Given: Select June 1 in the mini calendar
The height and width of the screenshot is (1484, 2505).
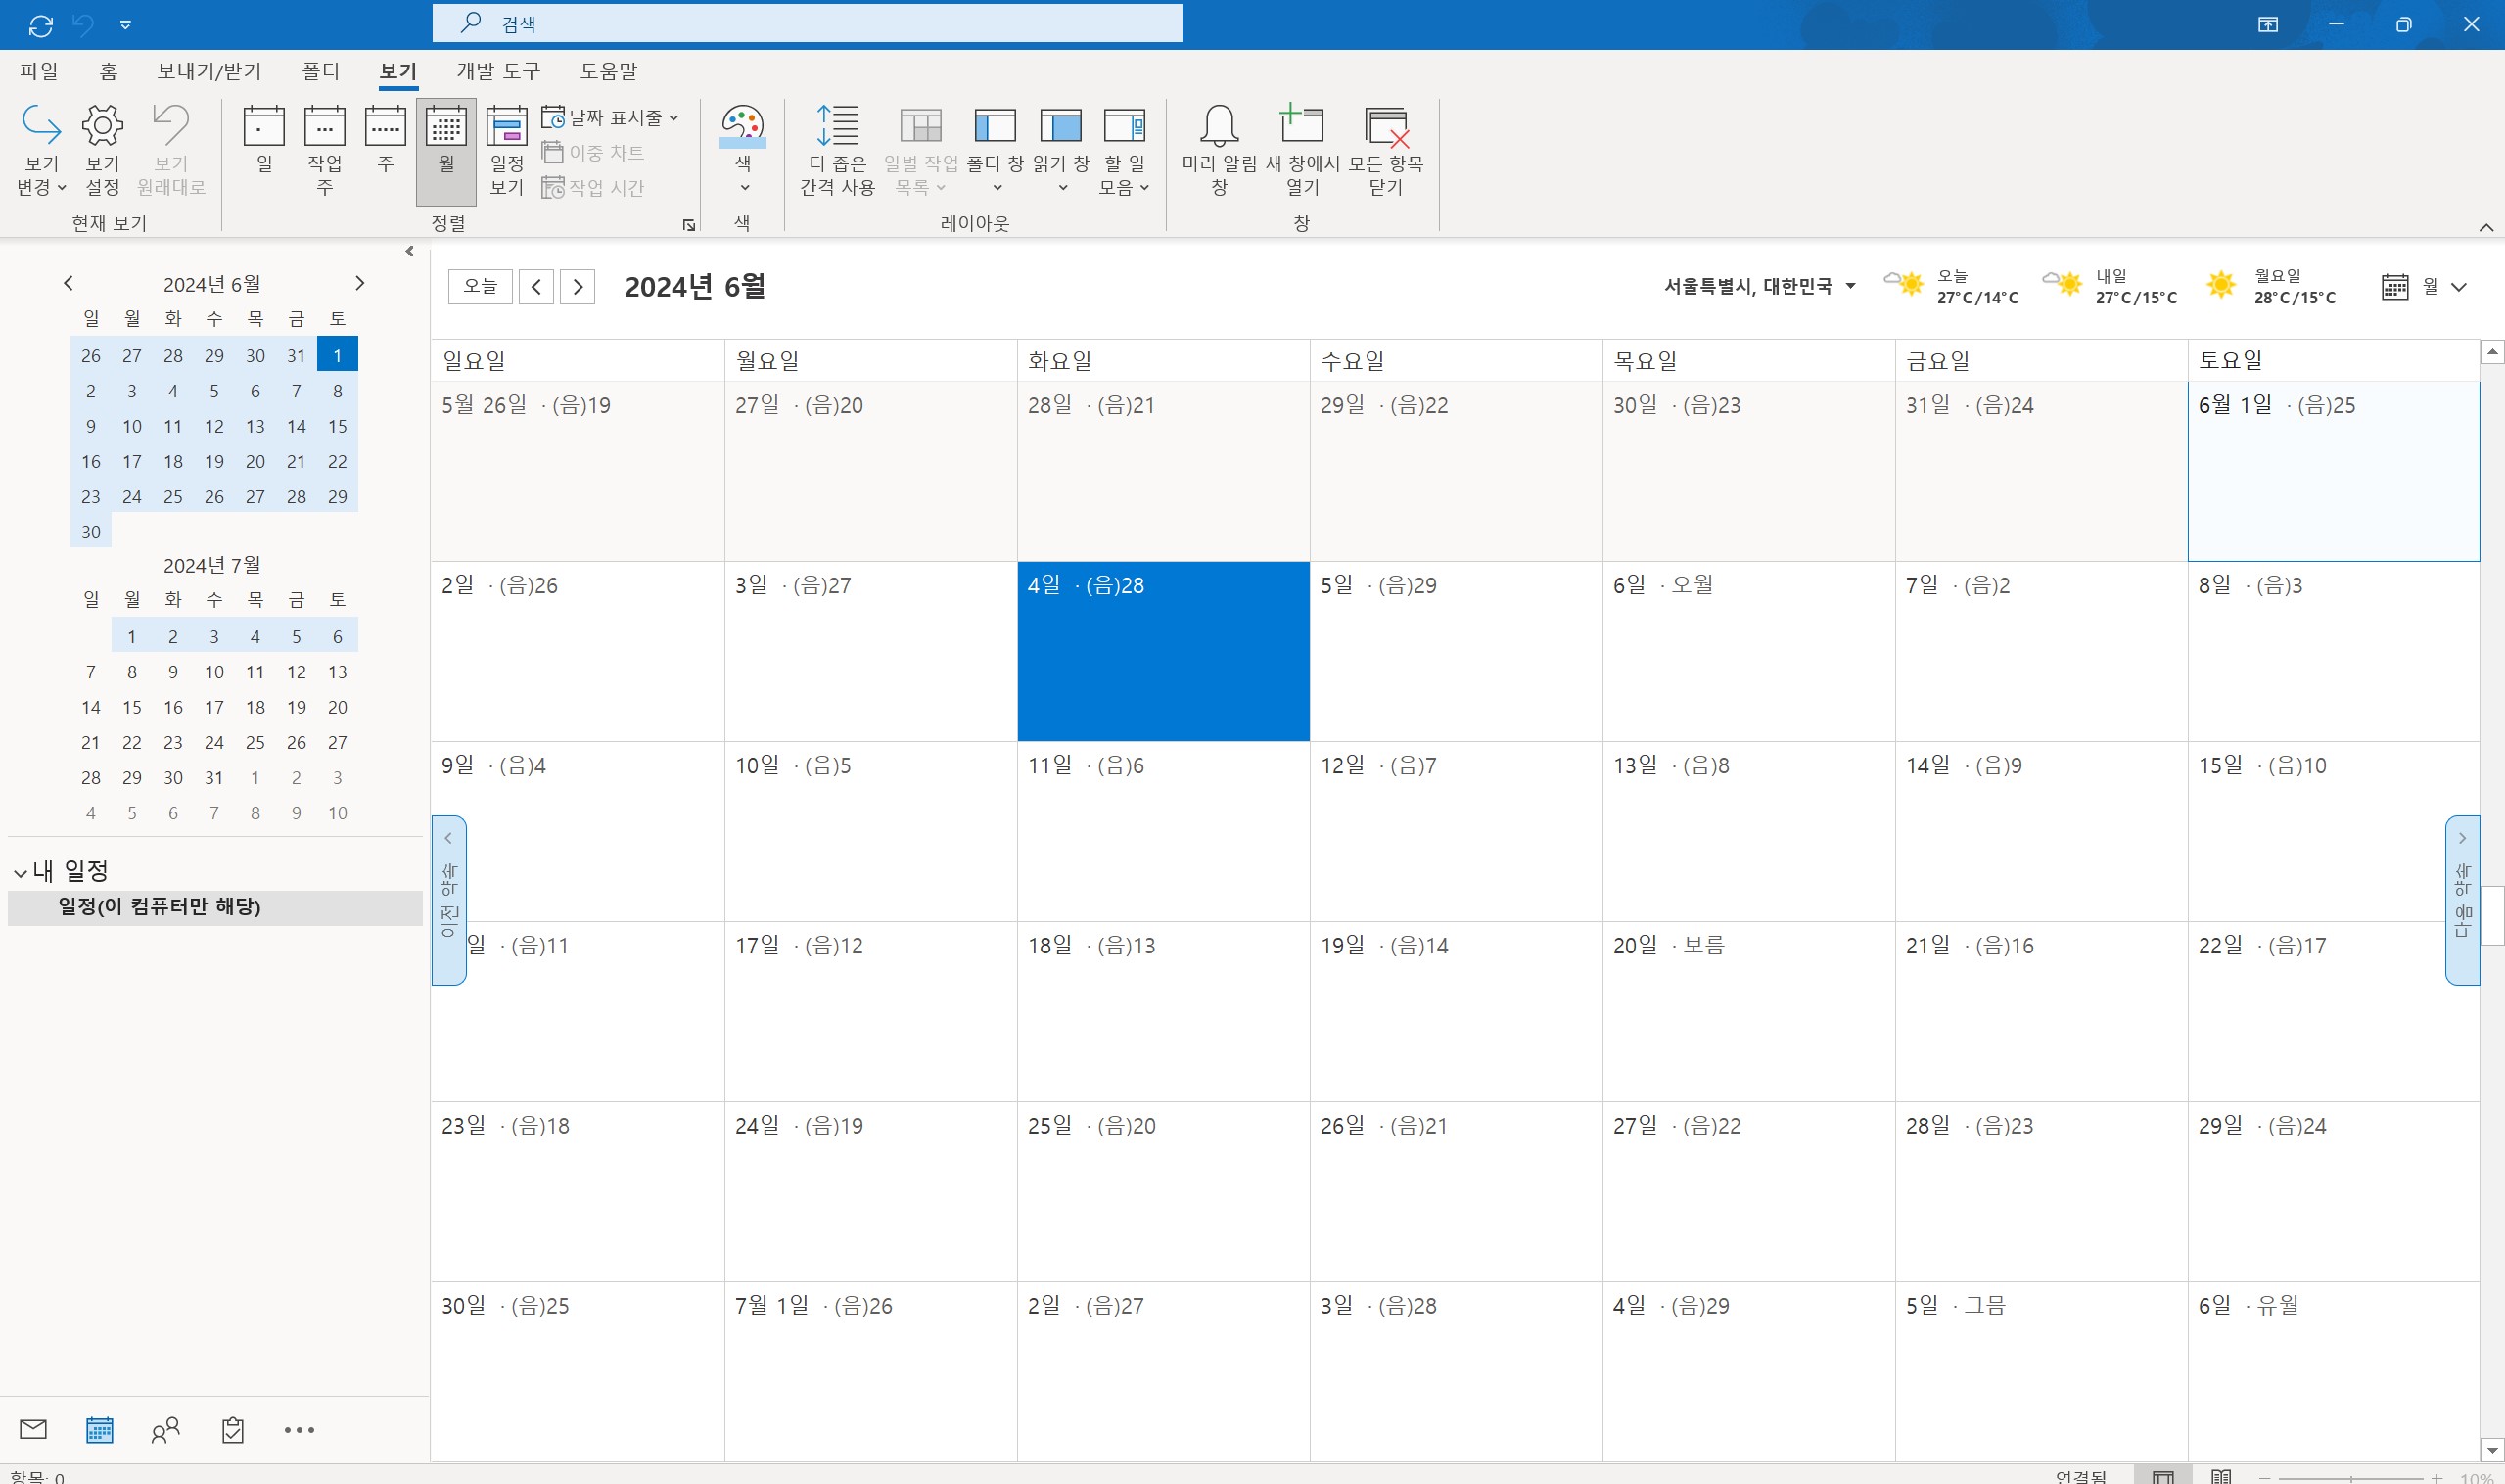Looking at the screenshot, I should coord(337,355).
